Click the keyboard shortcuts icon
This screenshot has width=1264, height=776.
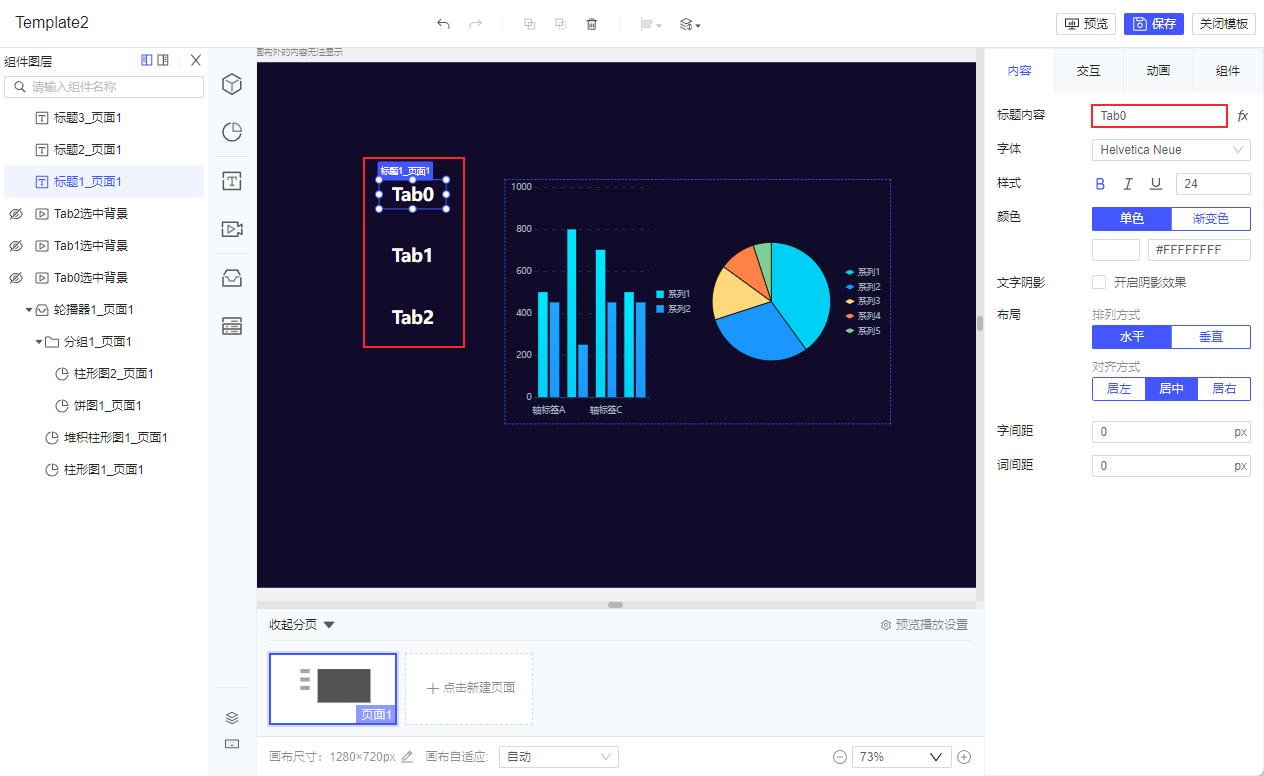[232, 744]
